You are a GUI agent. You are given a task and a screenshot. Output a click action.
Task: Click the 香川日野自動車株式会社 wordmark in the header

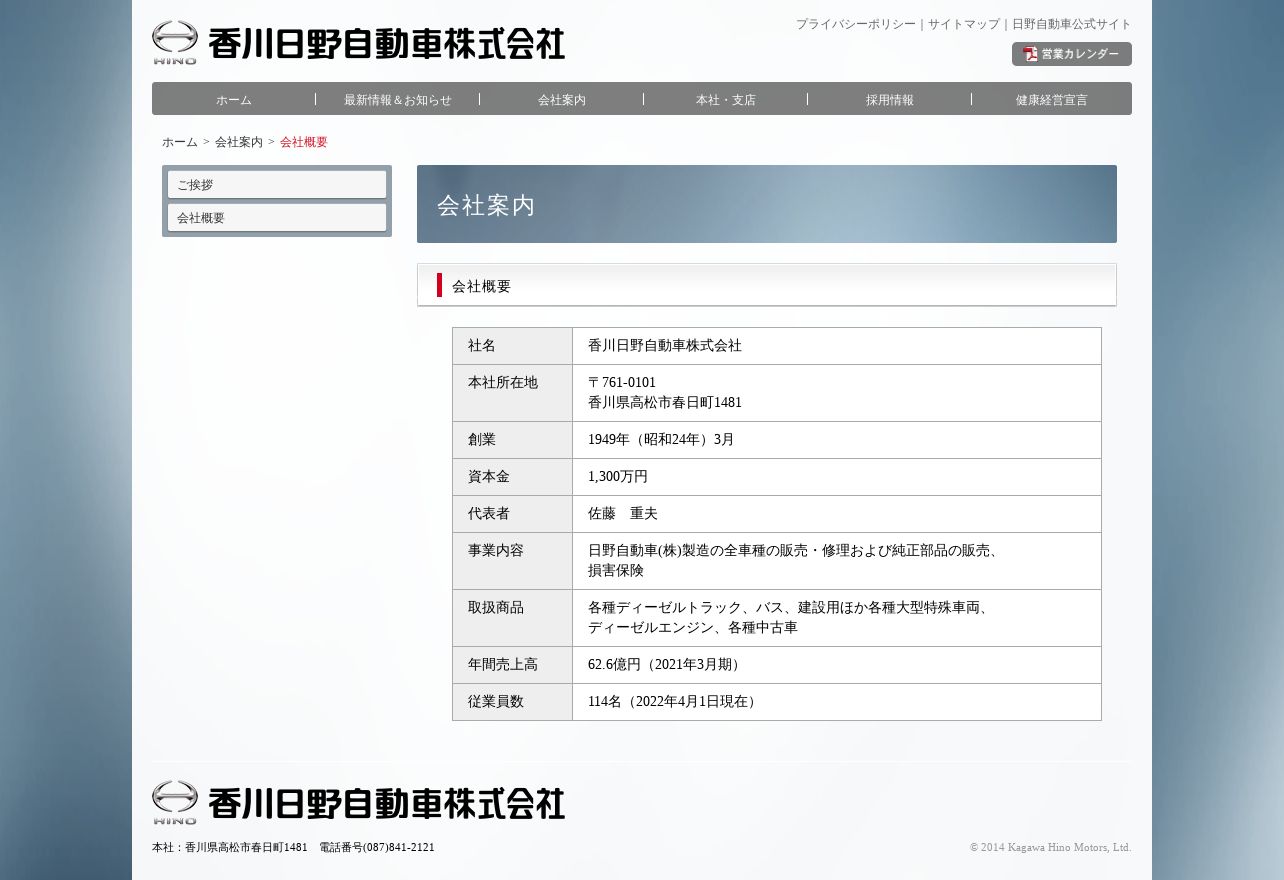[x=387, y=44]
